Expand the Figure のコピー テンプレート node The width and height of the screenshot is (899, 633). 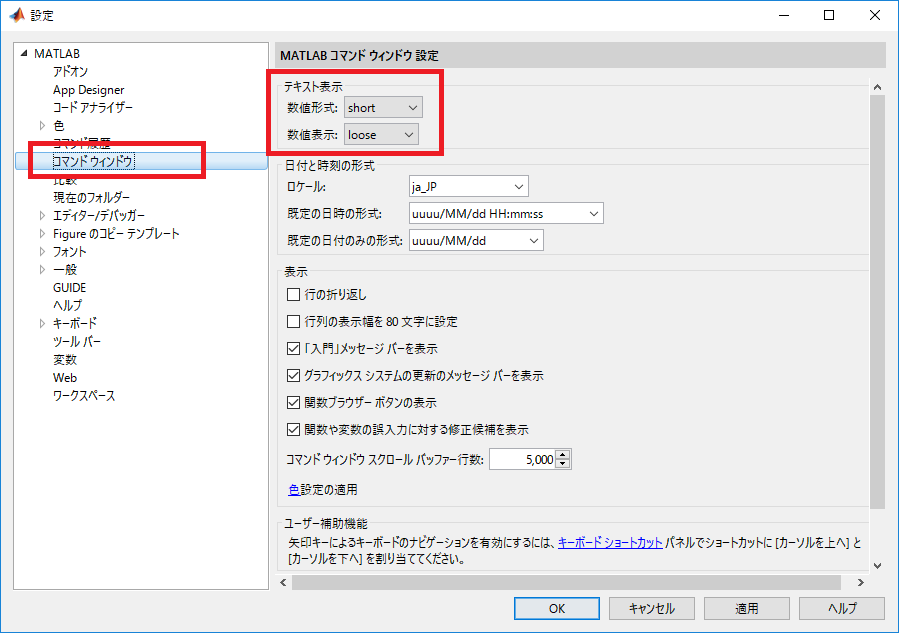coord(42,233)
